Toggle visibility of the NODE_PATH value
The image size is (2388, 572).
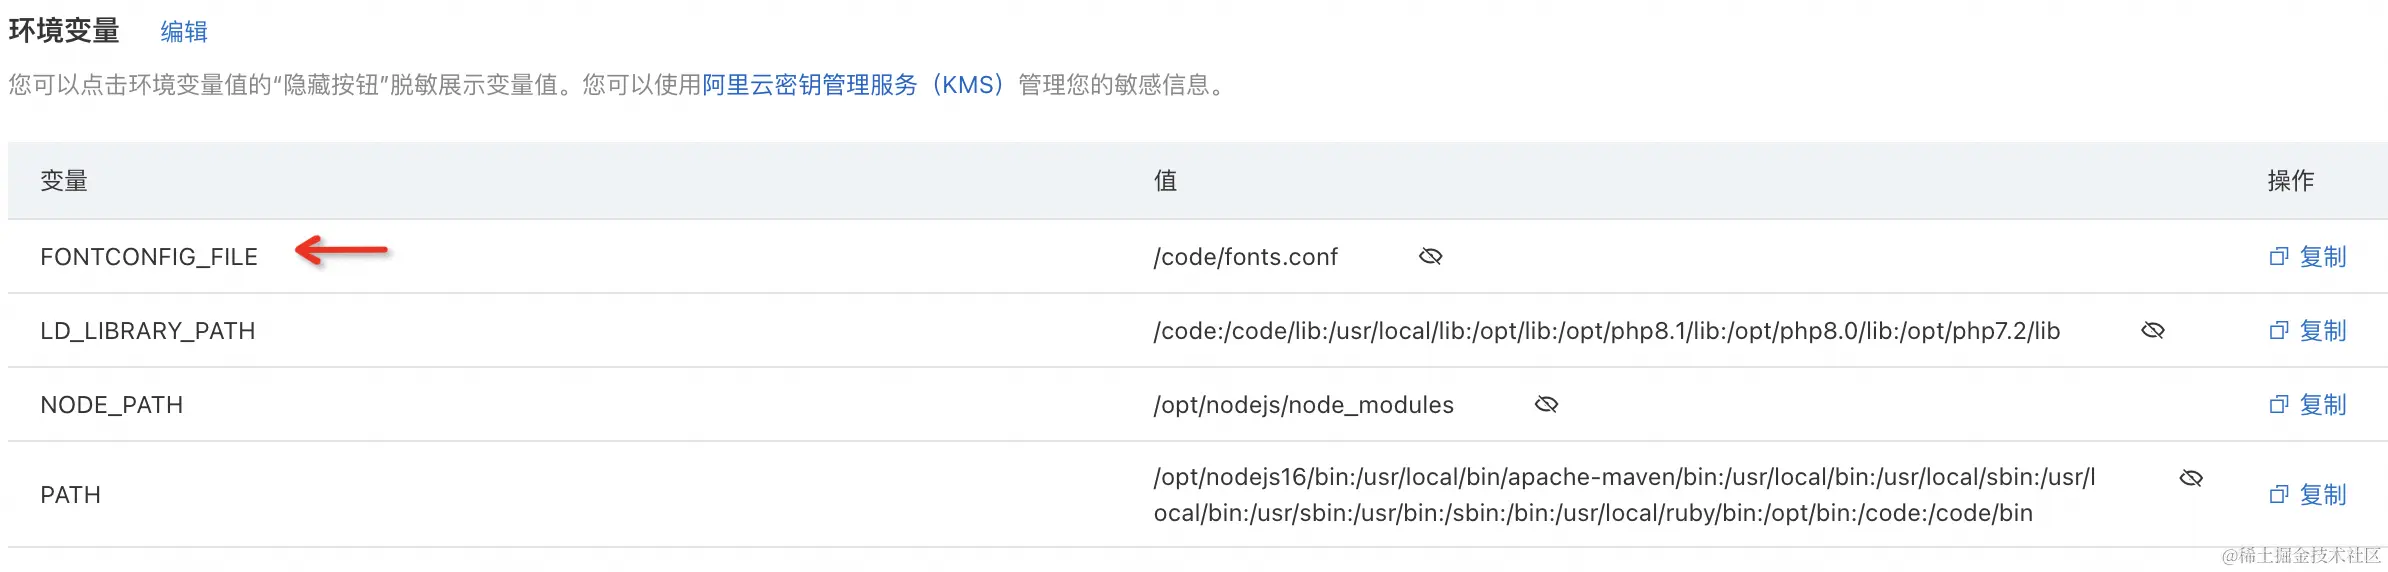[1546, 405]
